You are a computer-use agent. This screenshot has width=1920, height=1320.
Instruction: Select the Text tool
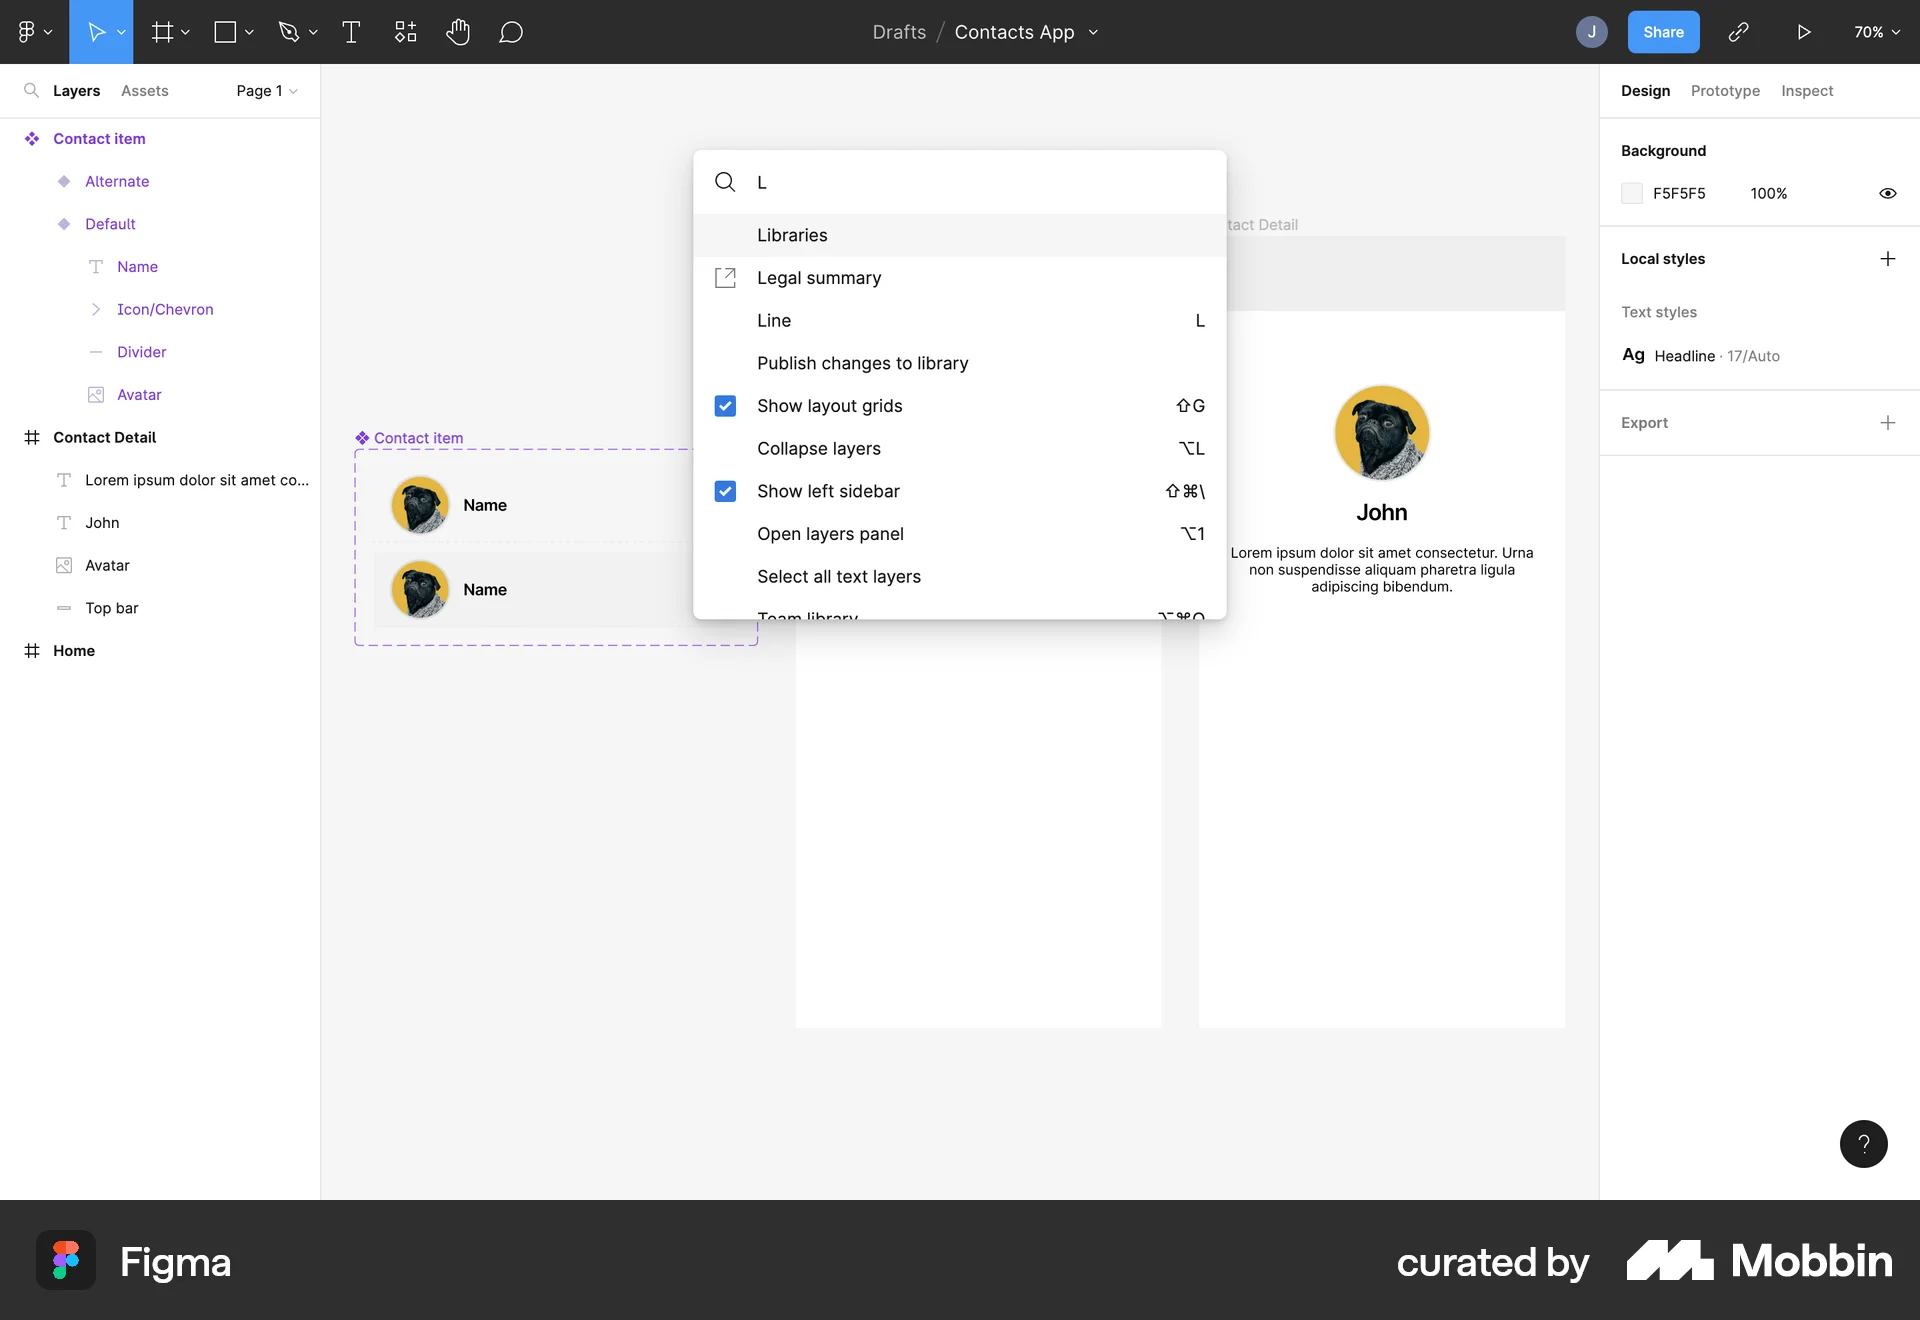tap(351, 31)
